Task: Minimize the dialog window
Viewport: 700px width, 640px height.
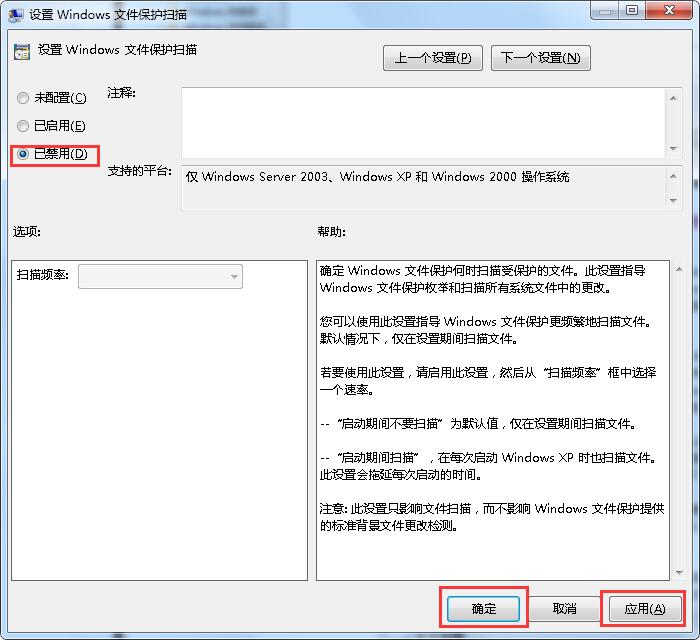Action: 605,11
